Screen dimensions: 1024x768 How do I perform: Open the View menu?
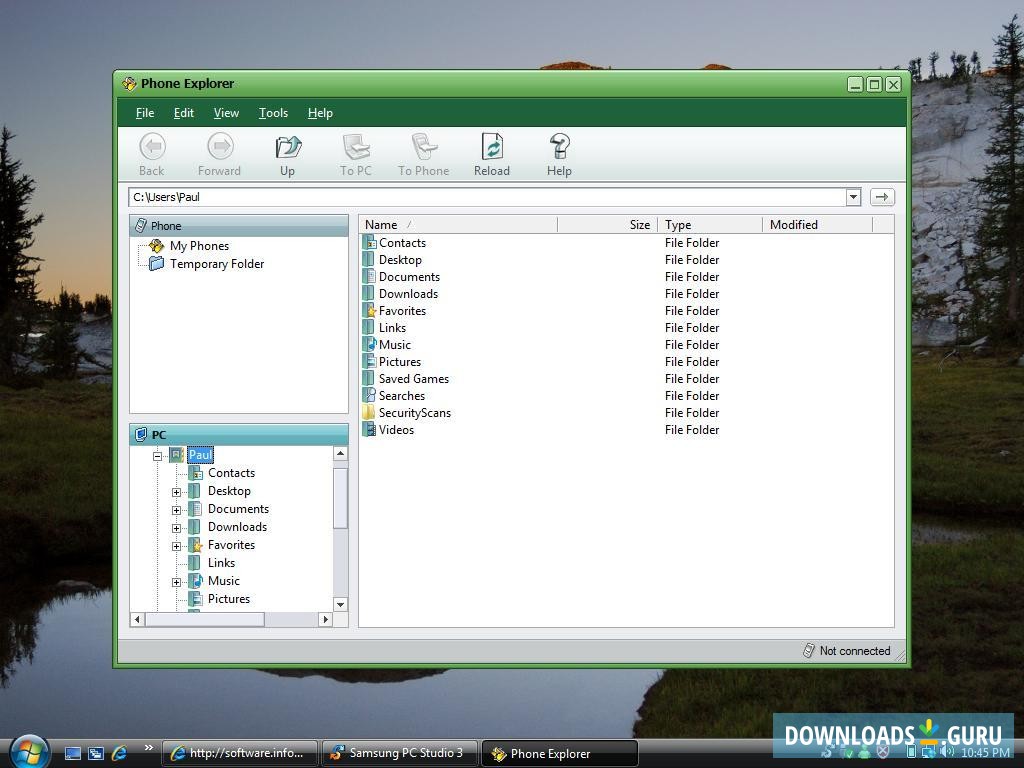(x=226, y=113)
